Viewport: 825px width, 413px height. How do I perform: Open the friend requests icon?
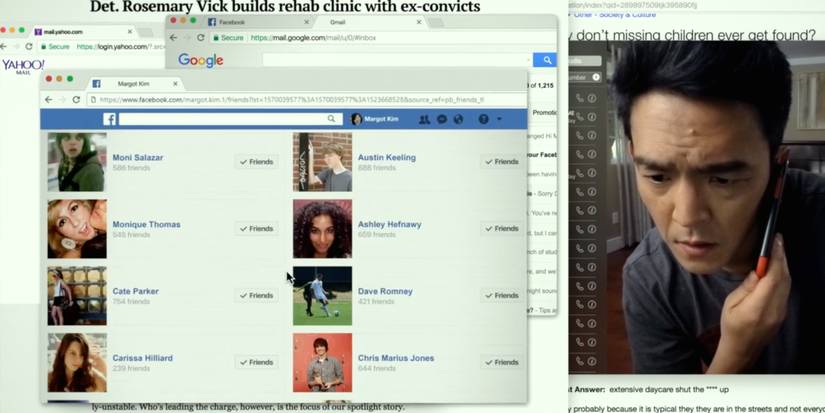point(425,119)
